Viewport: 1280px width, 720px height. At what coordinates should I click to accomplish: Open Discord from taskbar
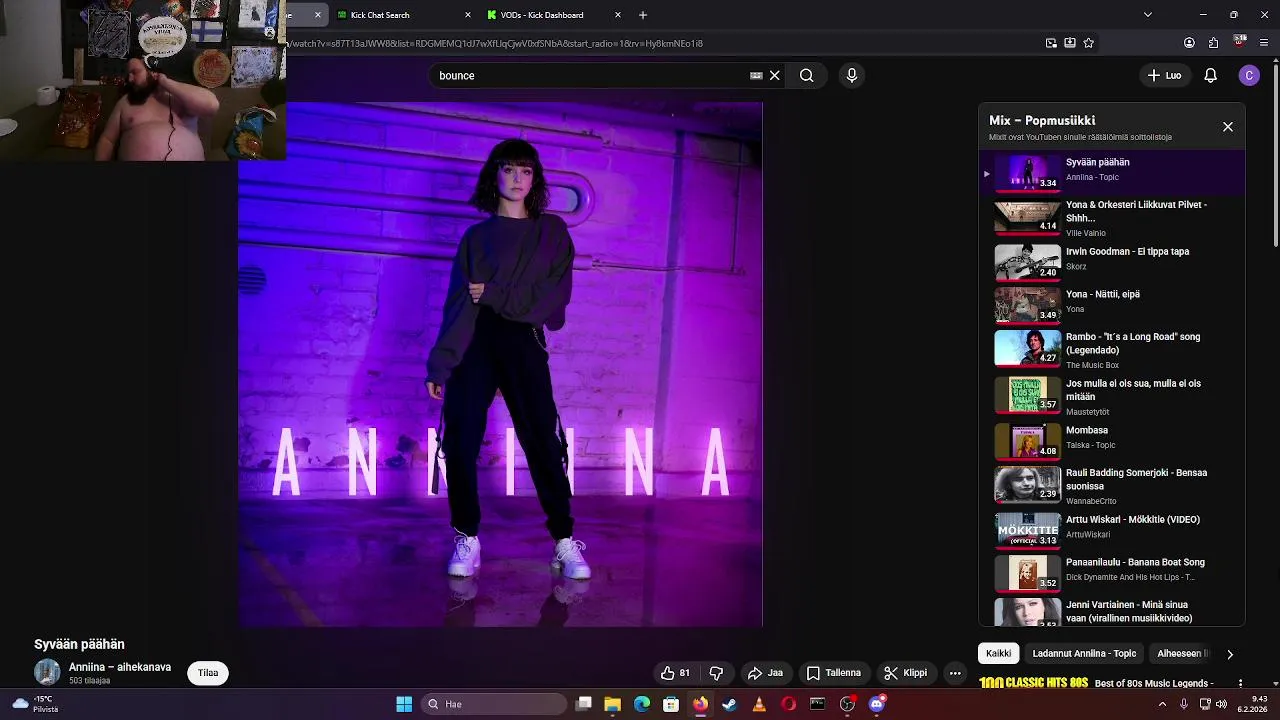pos(877,704)
